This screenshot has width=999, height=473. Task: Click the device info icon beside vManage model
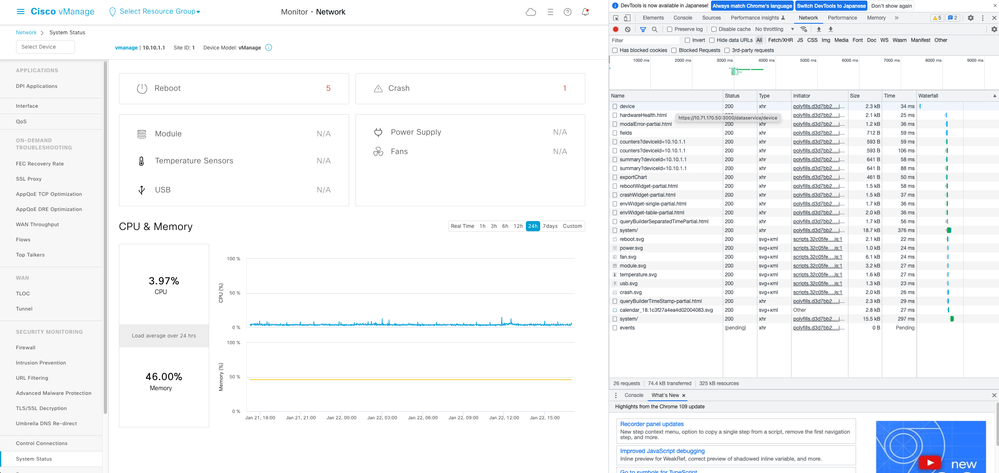[269, 47]
